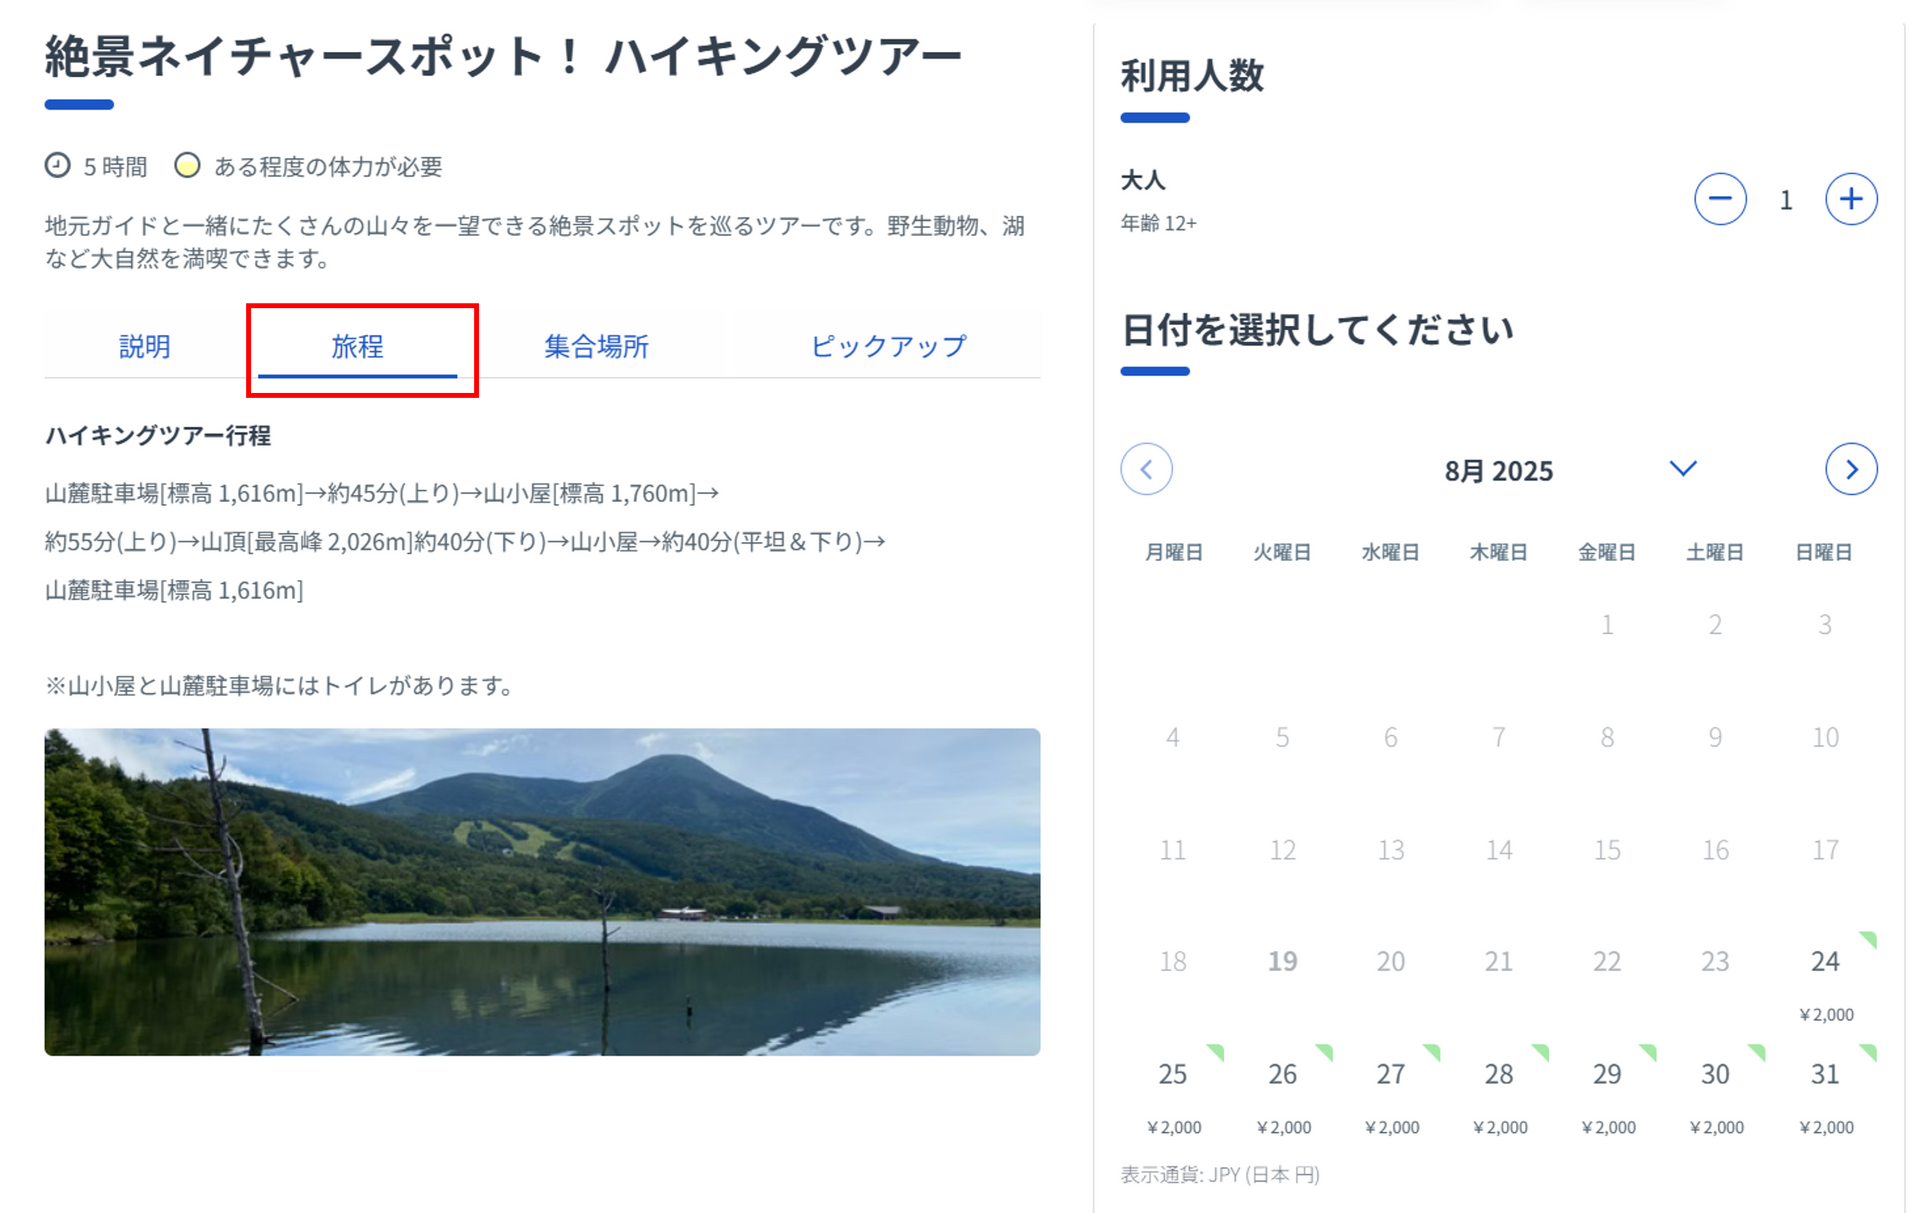Viewport: 1920px width, 1213px height.
Task: Click the adult quantity value 1
Action: (x=1785, y=200)
